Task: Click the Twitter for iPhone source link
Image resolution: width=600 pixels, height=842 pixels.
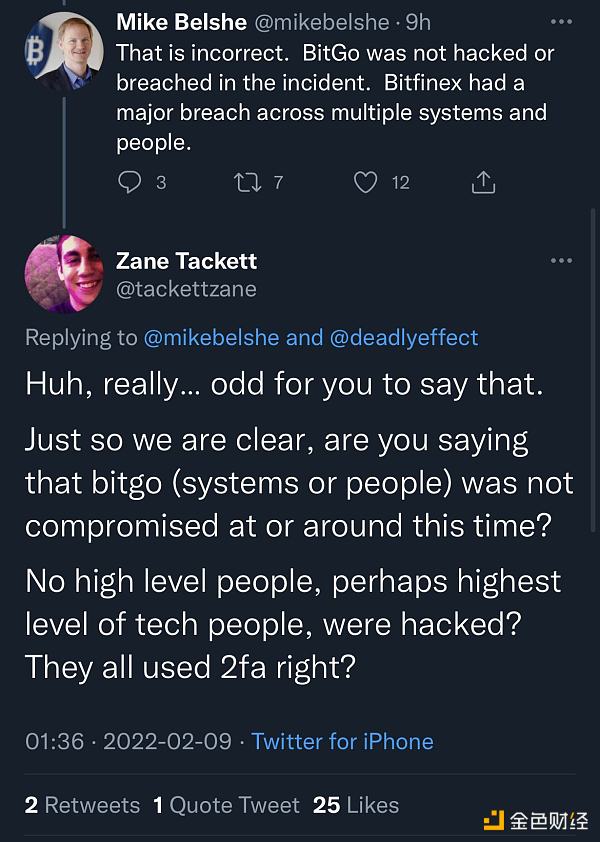Action: pyautogui.click(x=342, y=742)
